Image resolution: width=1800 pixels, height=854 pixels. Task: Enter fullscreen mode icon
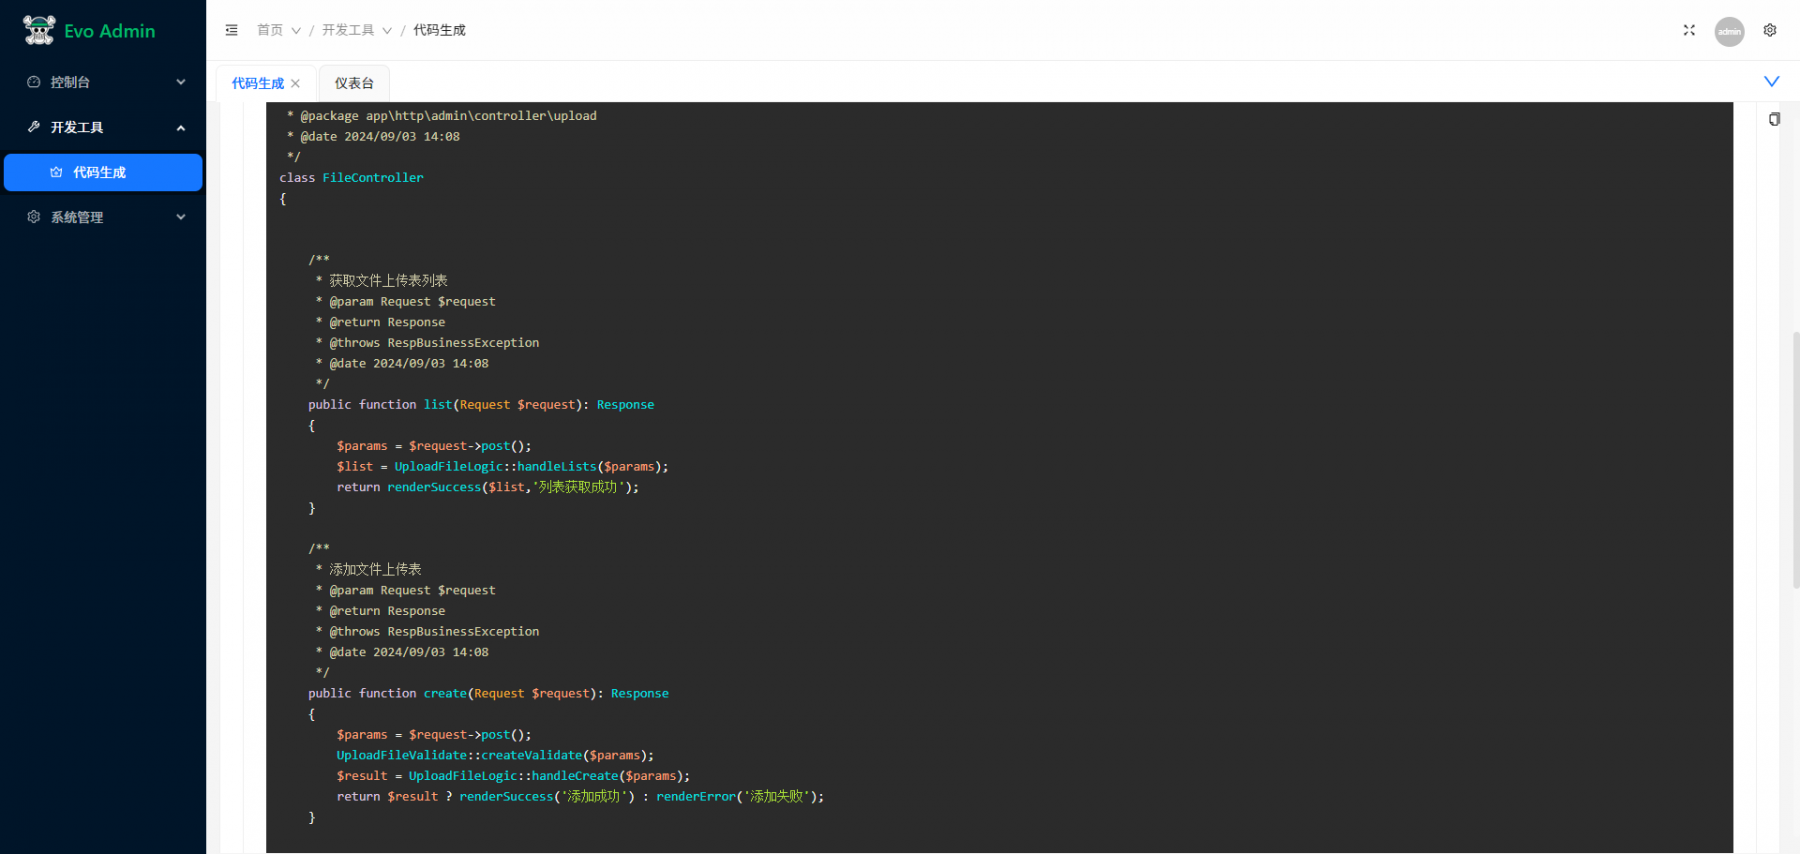[1689, 30]
